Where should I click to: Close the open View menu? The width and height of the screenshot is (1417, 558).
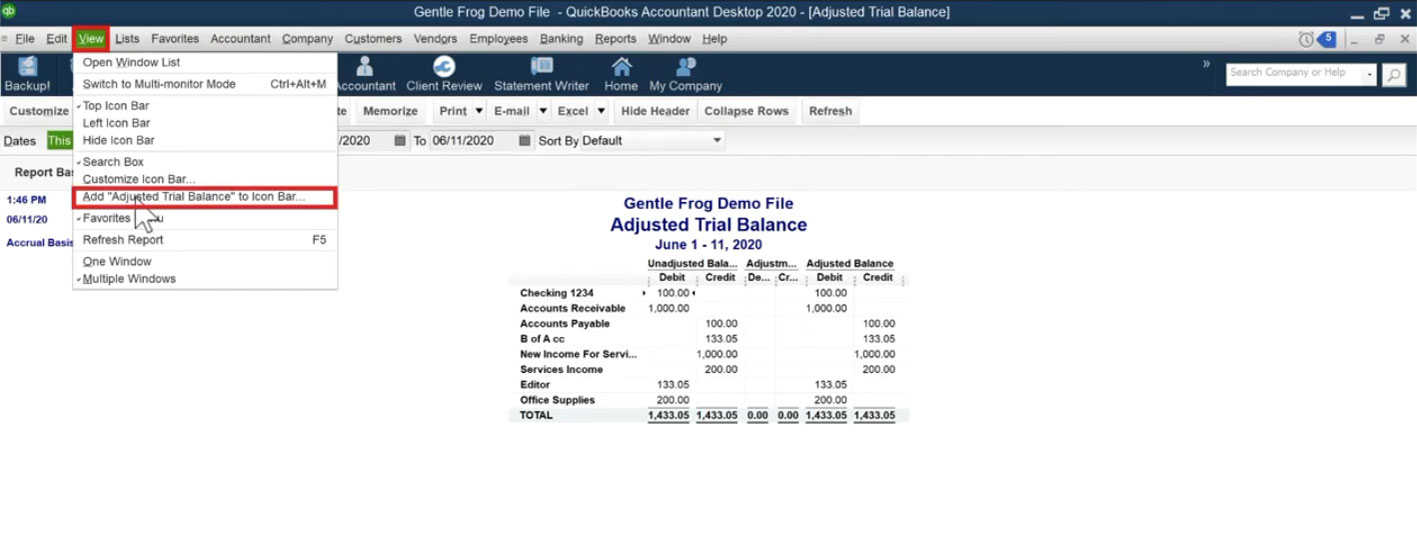(91, 39)
